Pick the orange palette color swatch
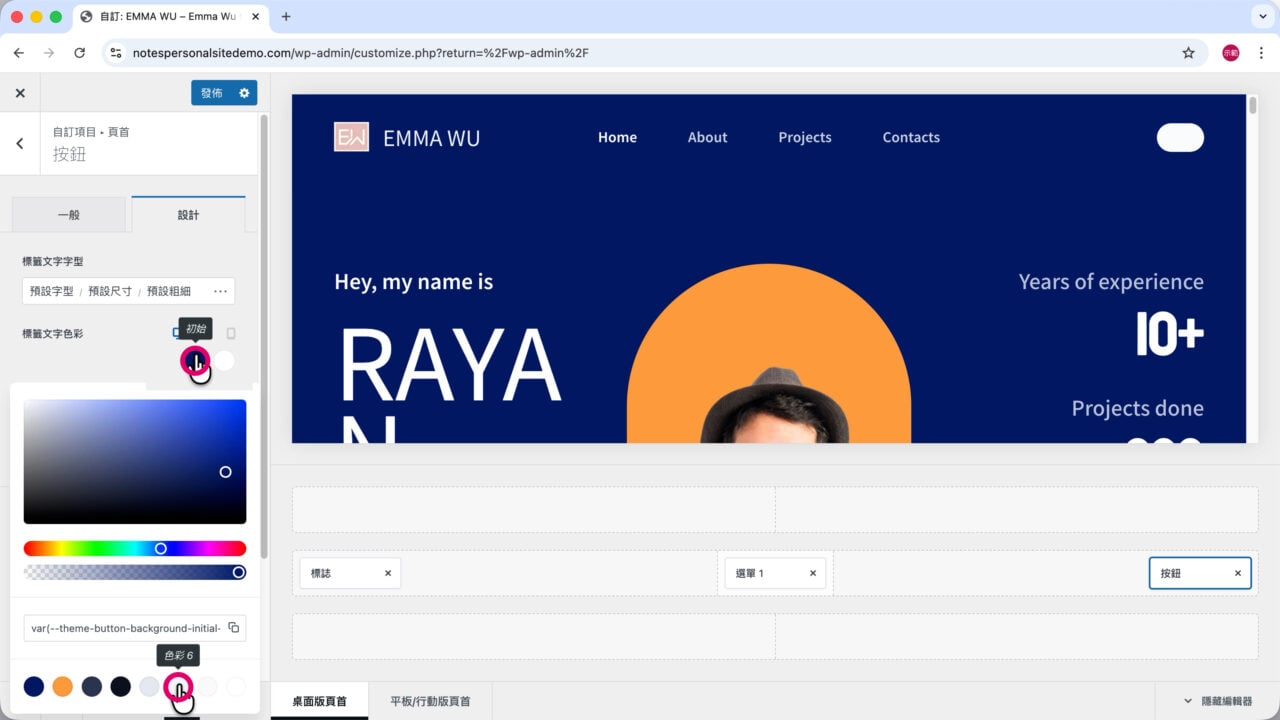 (x=63, y=686)
